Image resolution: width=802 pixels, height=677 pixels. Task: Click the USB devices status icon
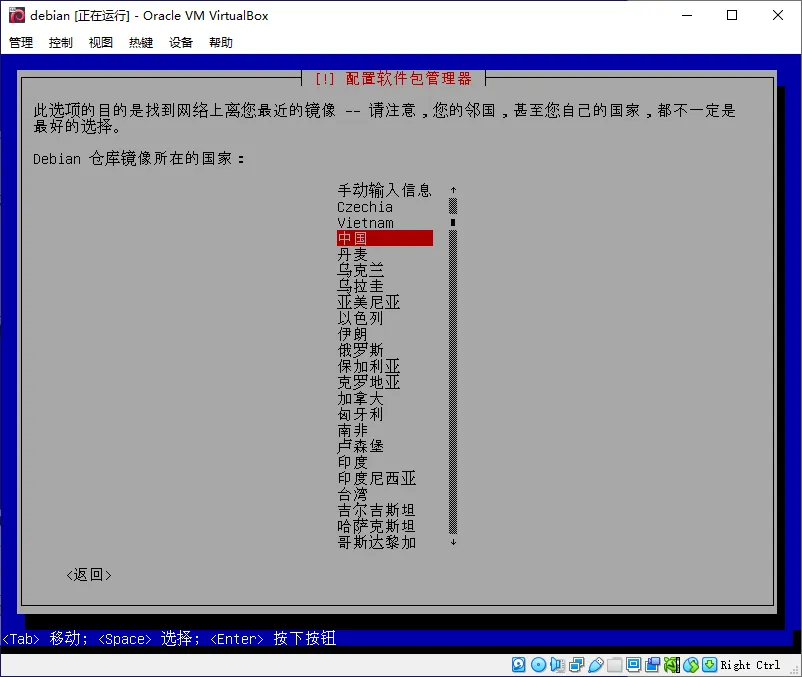(x=595, y=665)
